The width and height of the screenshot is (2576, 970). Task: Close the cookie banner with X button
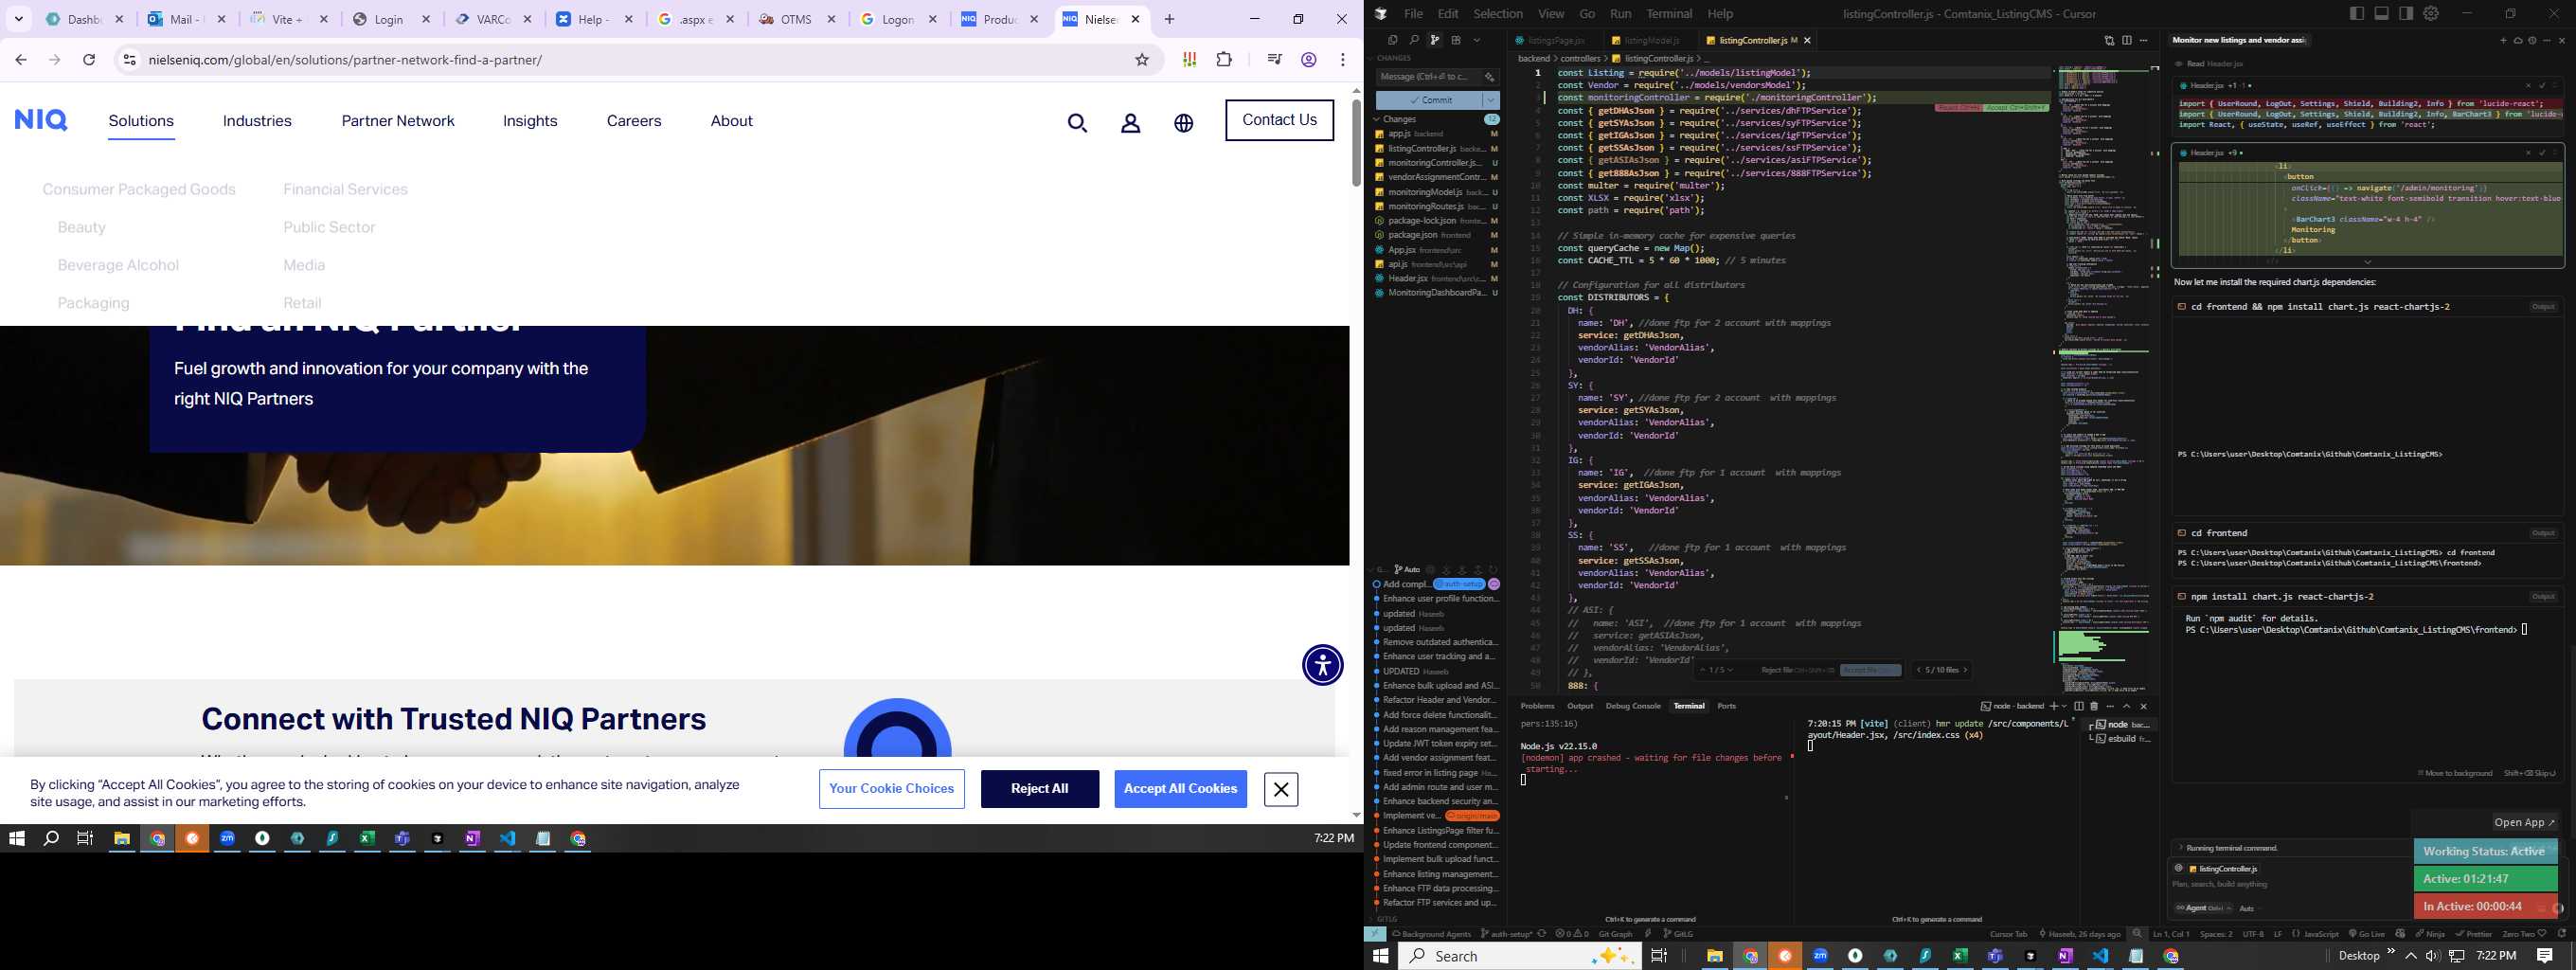point(1281,789)
